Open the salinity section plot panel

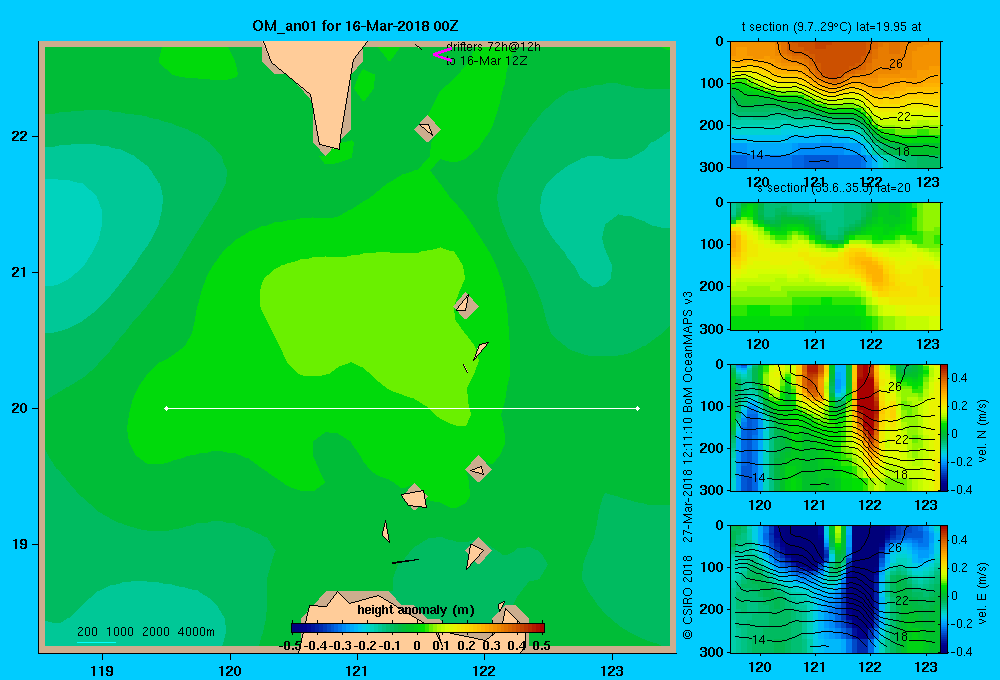pyautogui.click(x=835, y=266)
